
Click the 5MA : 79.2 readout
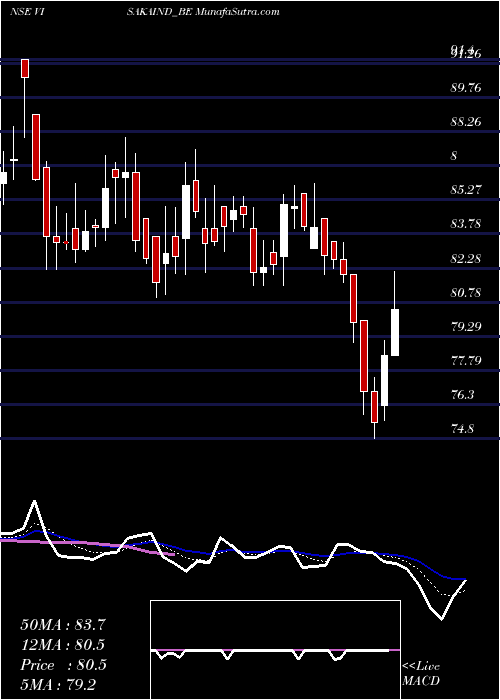[58, 685]
